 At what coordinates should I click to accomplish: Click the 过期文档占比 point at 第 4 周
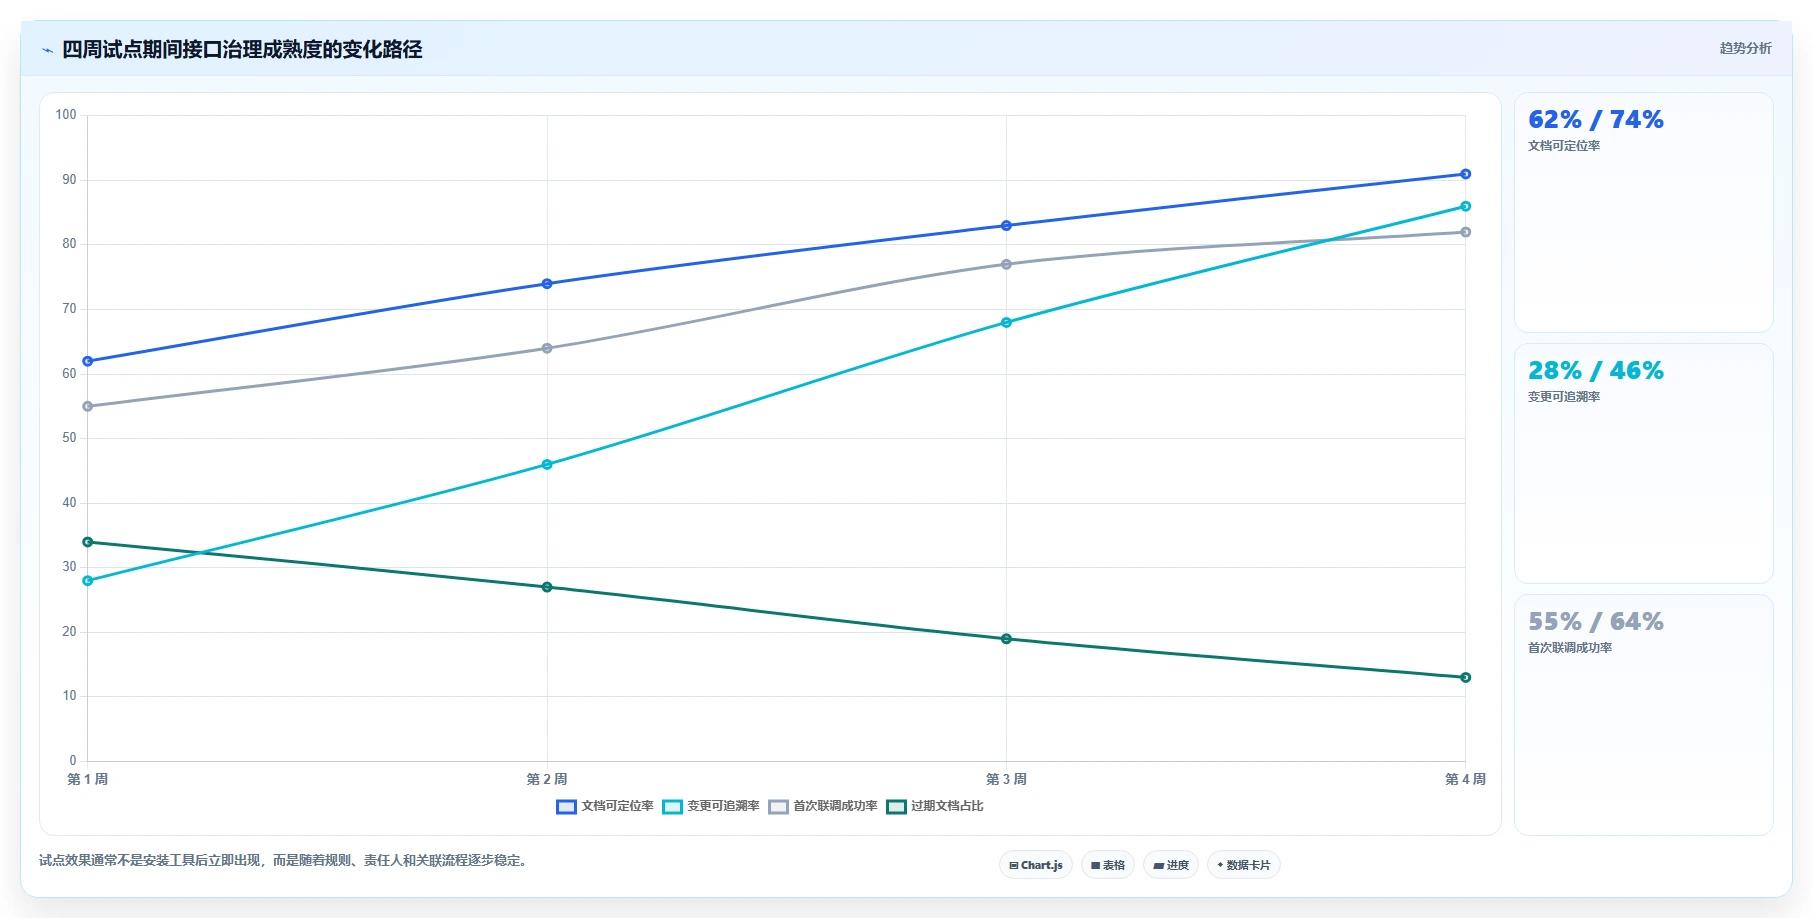click(1466, 678)
